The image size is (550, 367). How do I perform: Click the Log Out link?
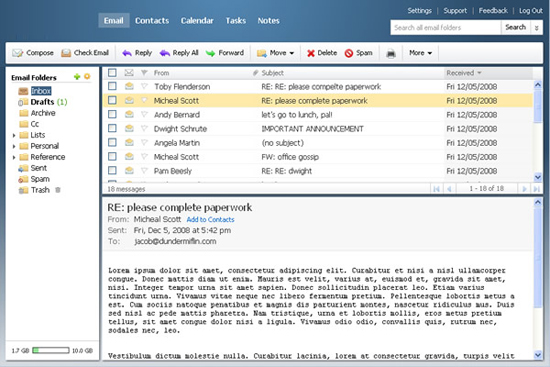[x=531, y=11]
